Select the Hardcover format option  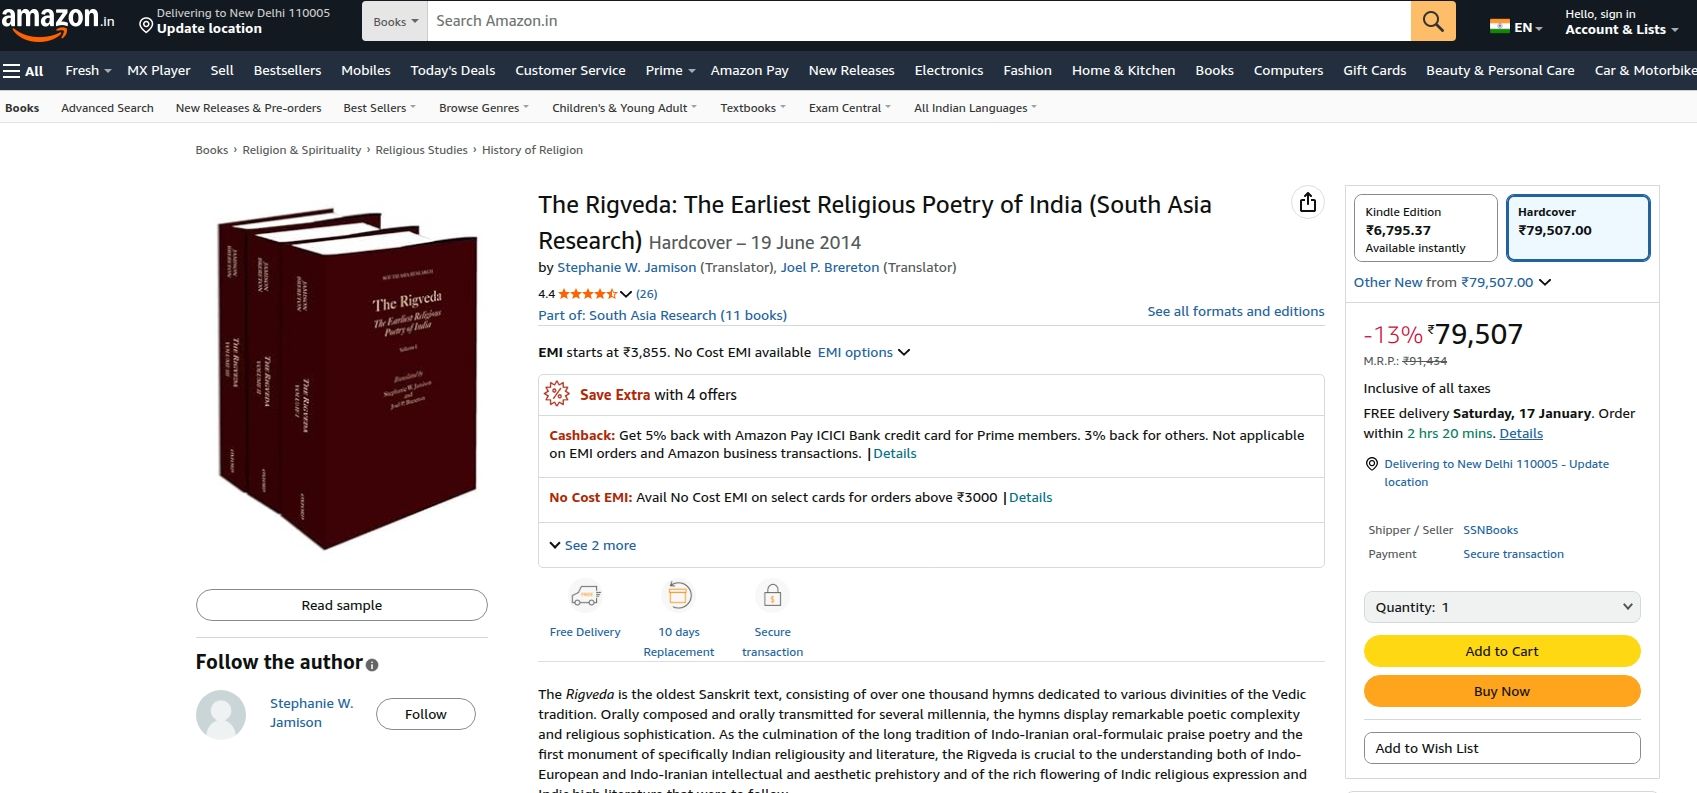pos(1577,229)
